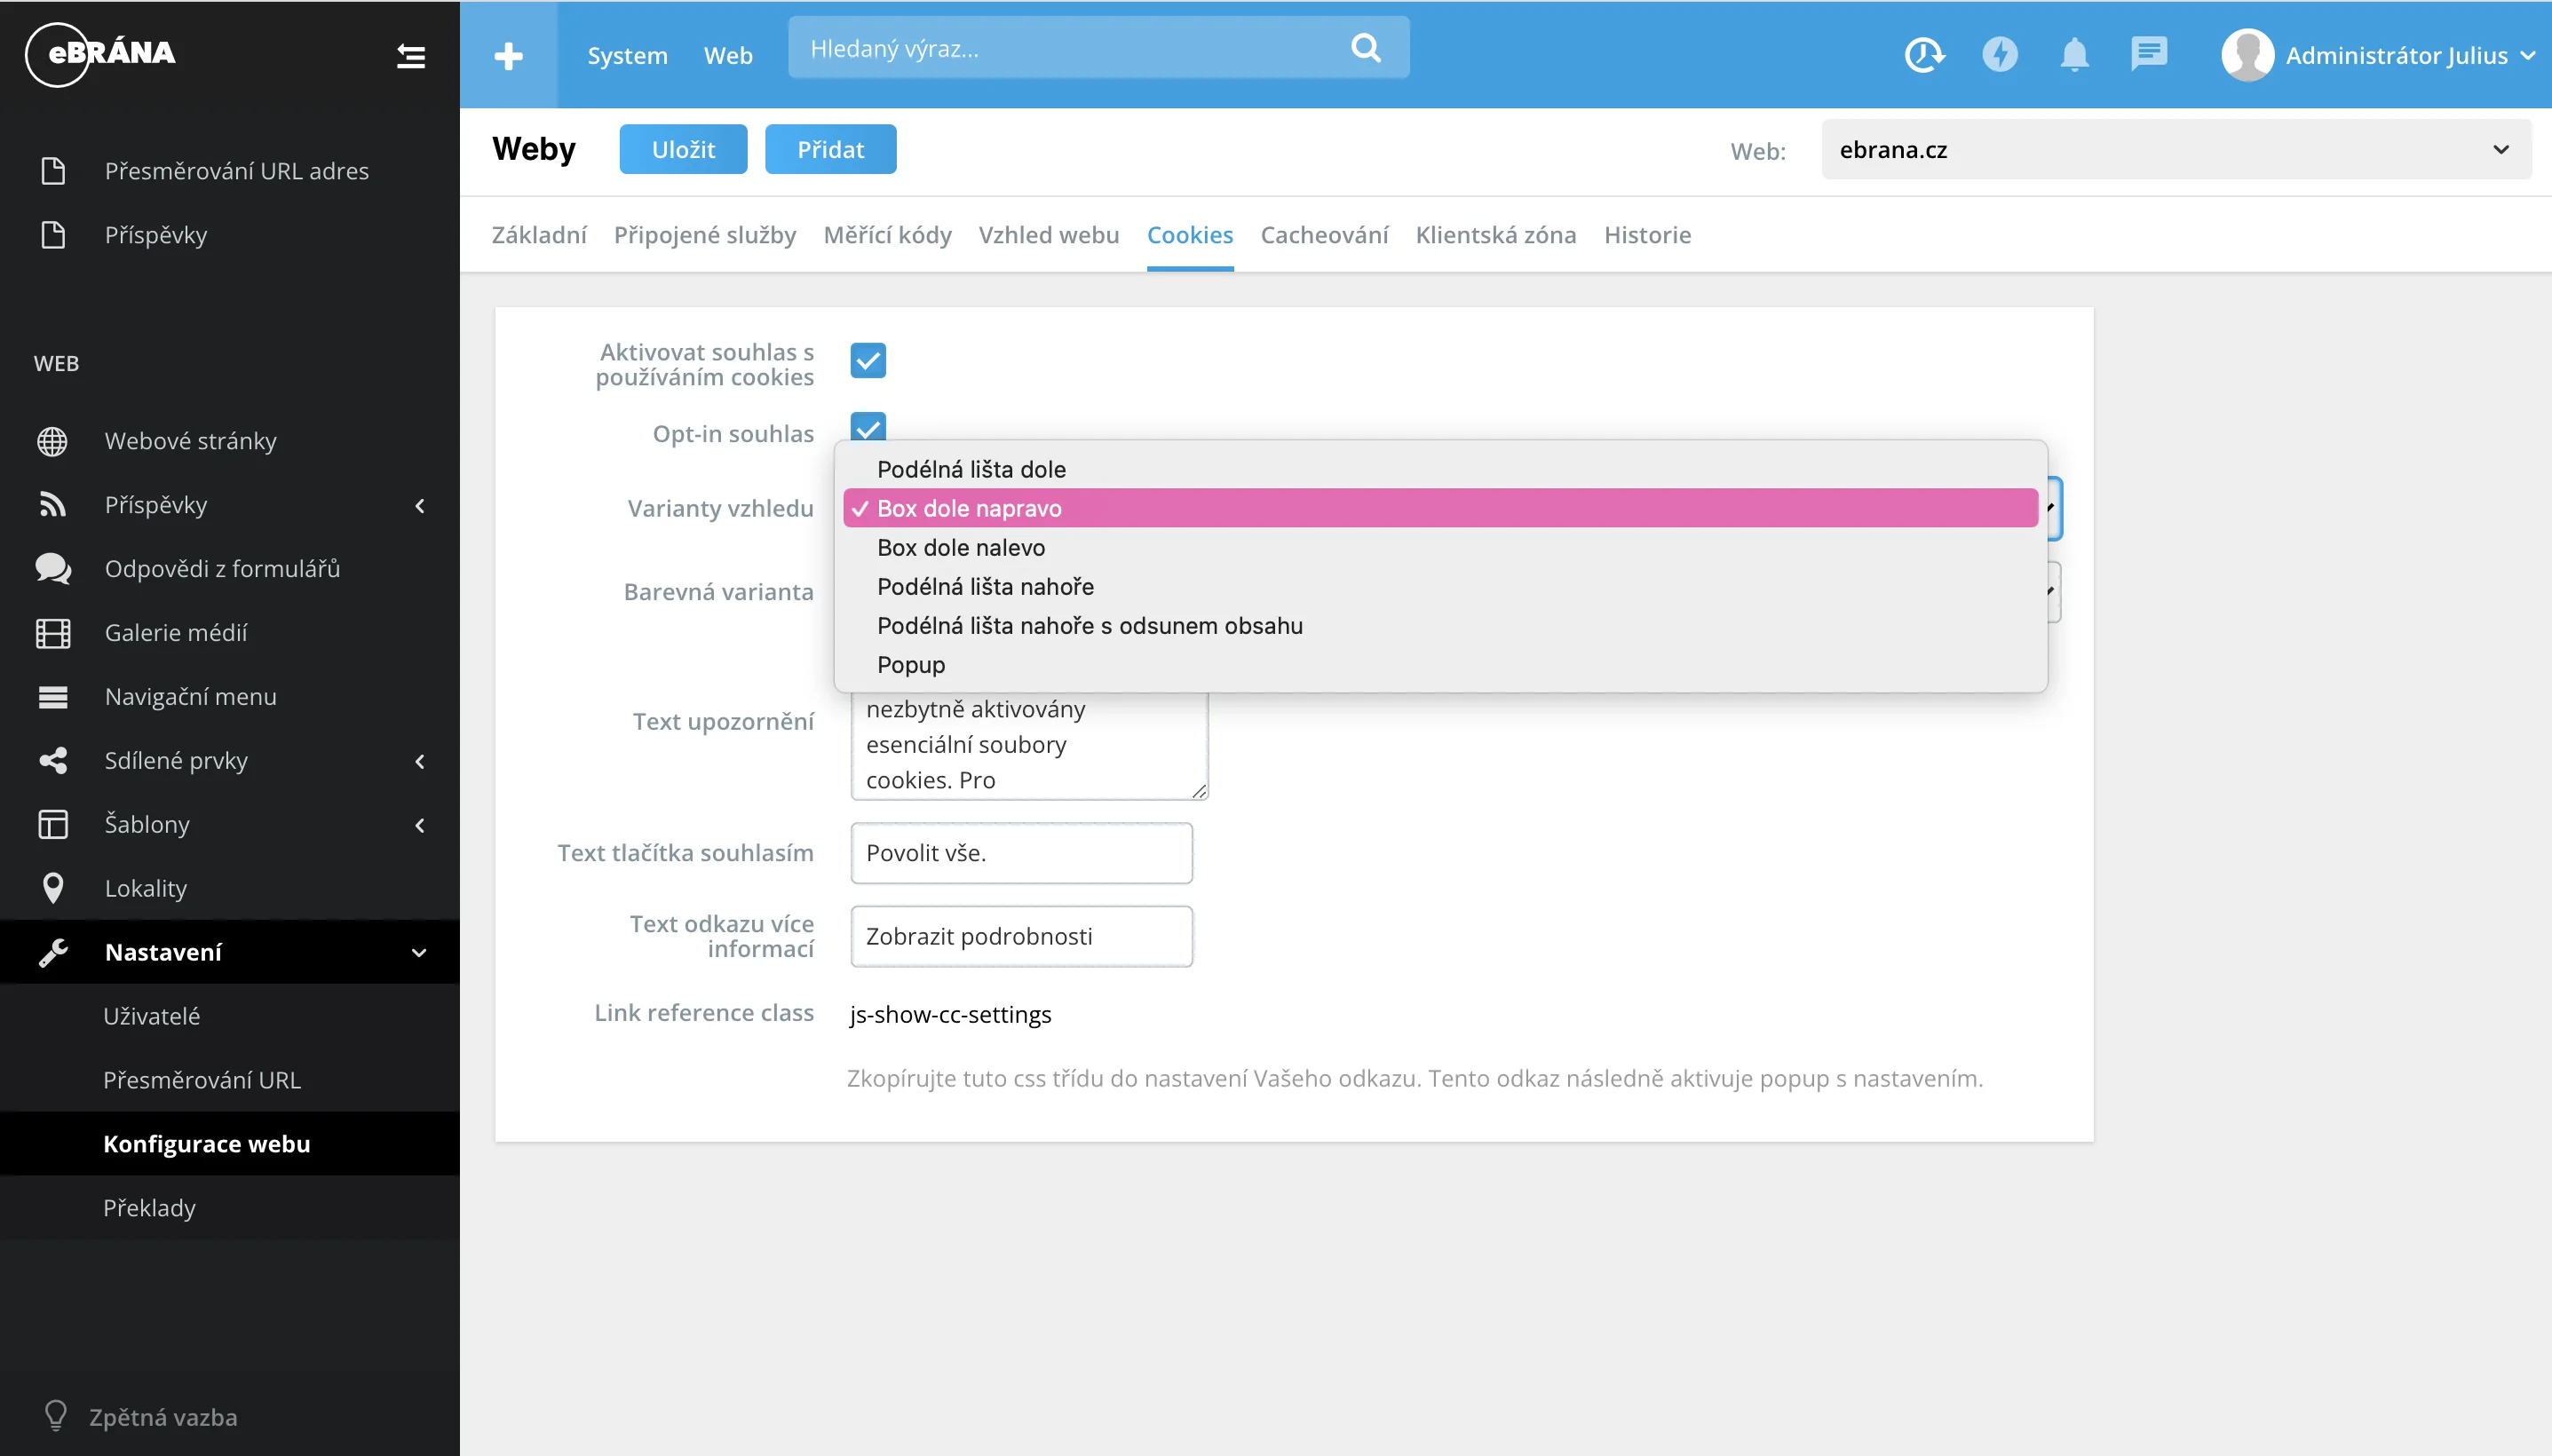Click the administrator avatar icon
2552x1456 pixels.
point(2247,55)
